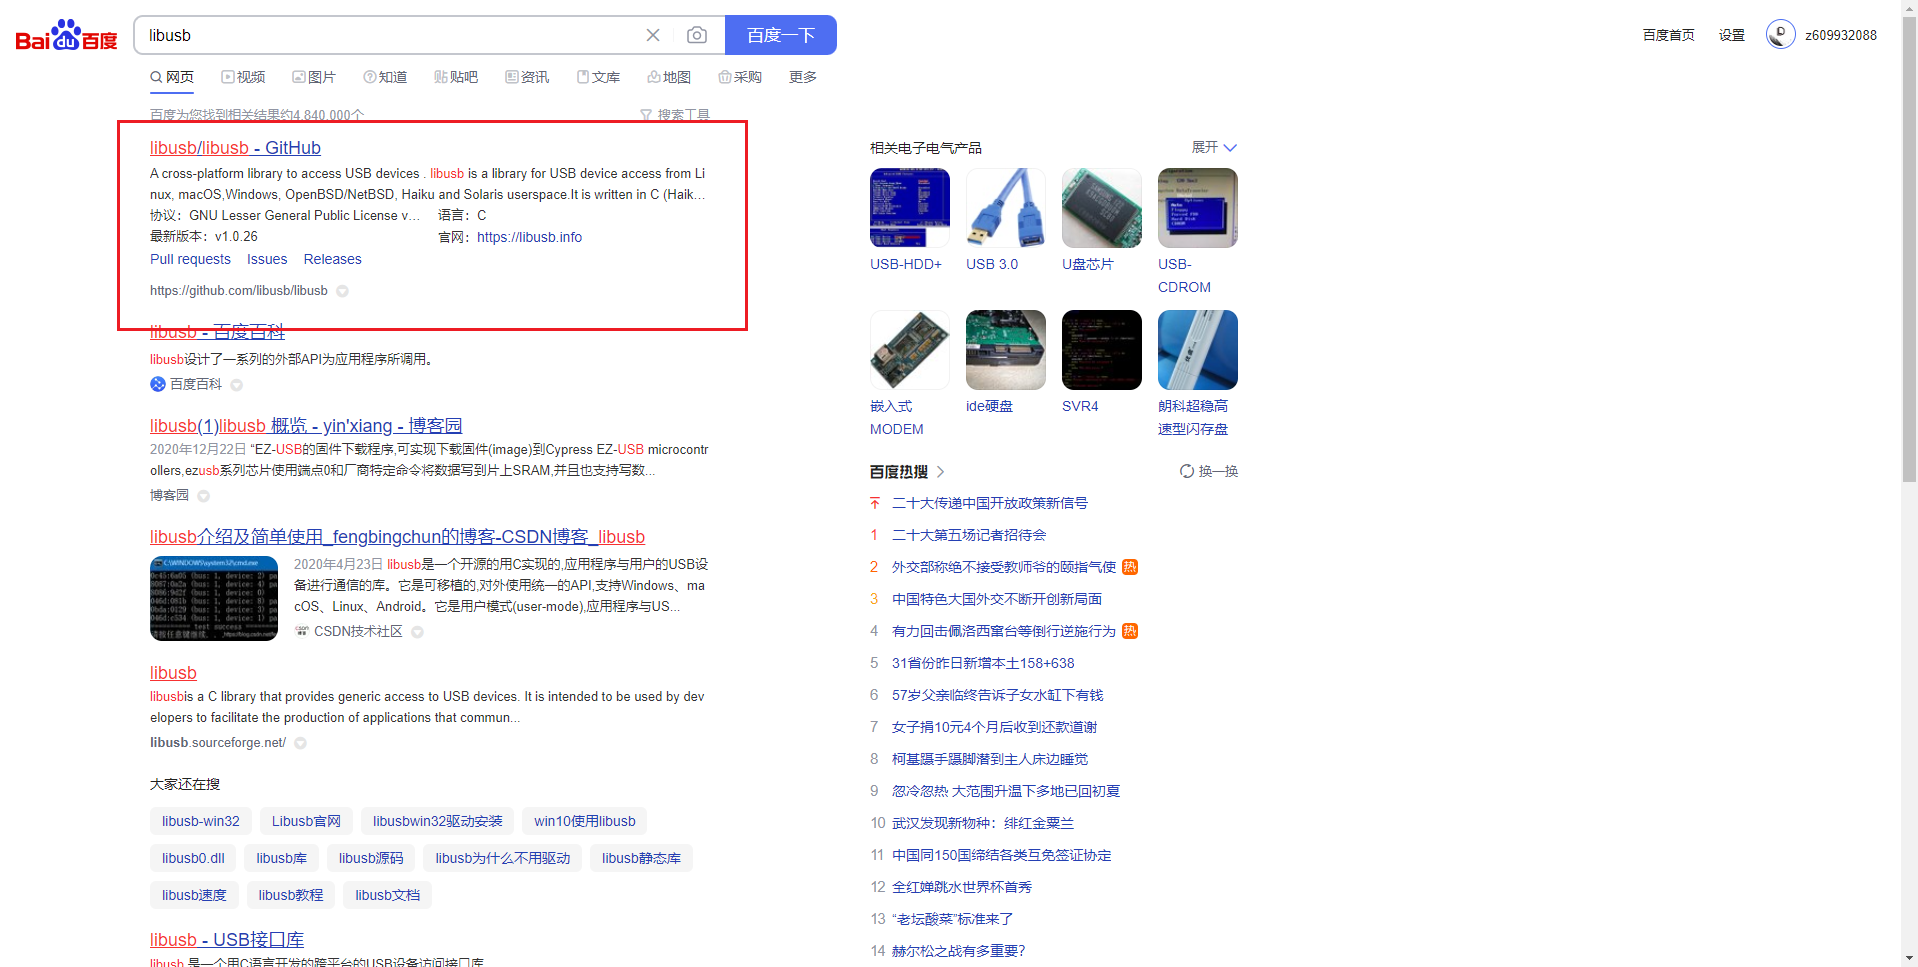Image resolution: width=1918 pixels, height=967 pixels.
Task: Click USB-HDD+ product thumbnail
Action: pos(910,208)
